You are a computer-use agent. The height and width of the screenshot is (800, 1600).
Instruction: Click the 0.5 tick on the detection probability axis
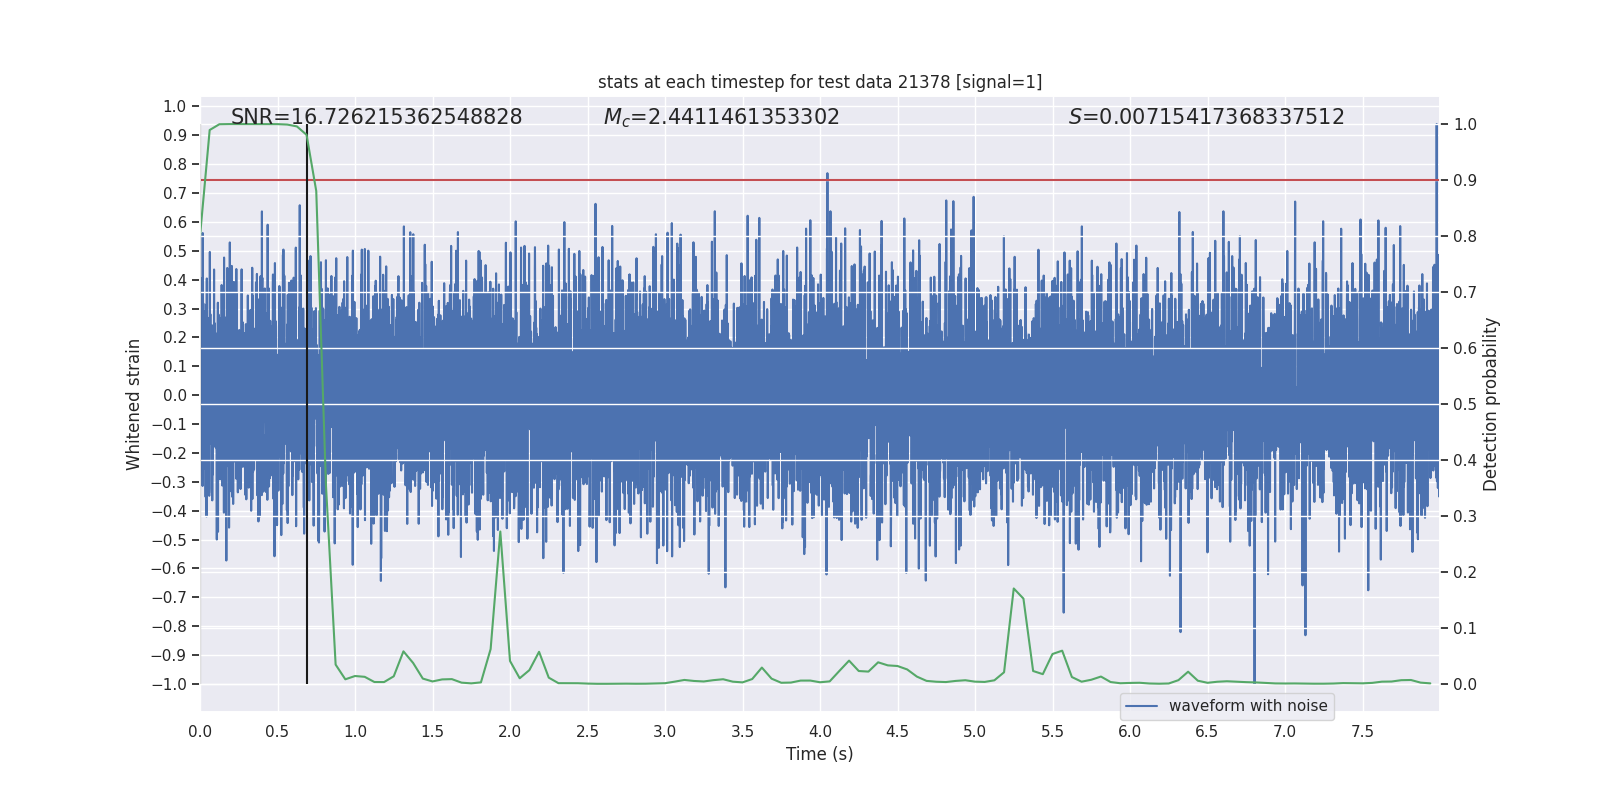1465,404
